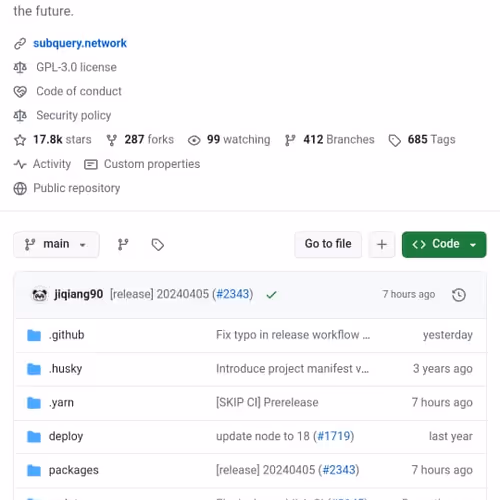Click the last year timestamp
This screenshot has width=500, height=500.
pos(451,436)
